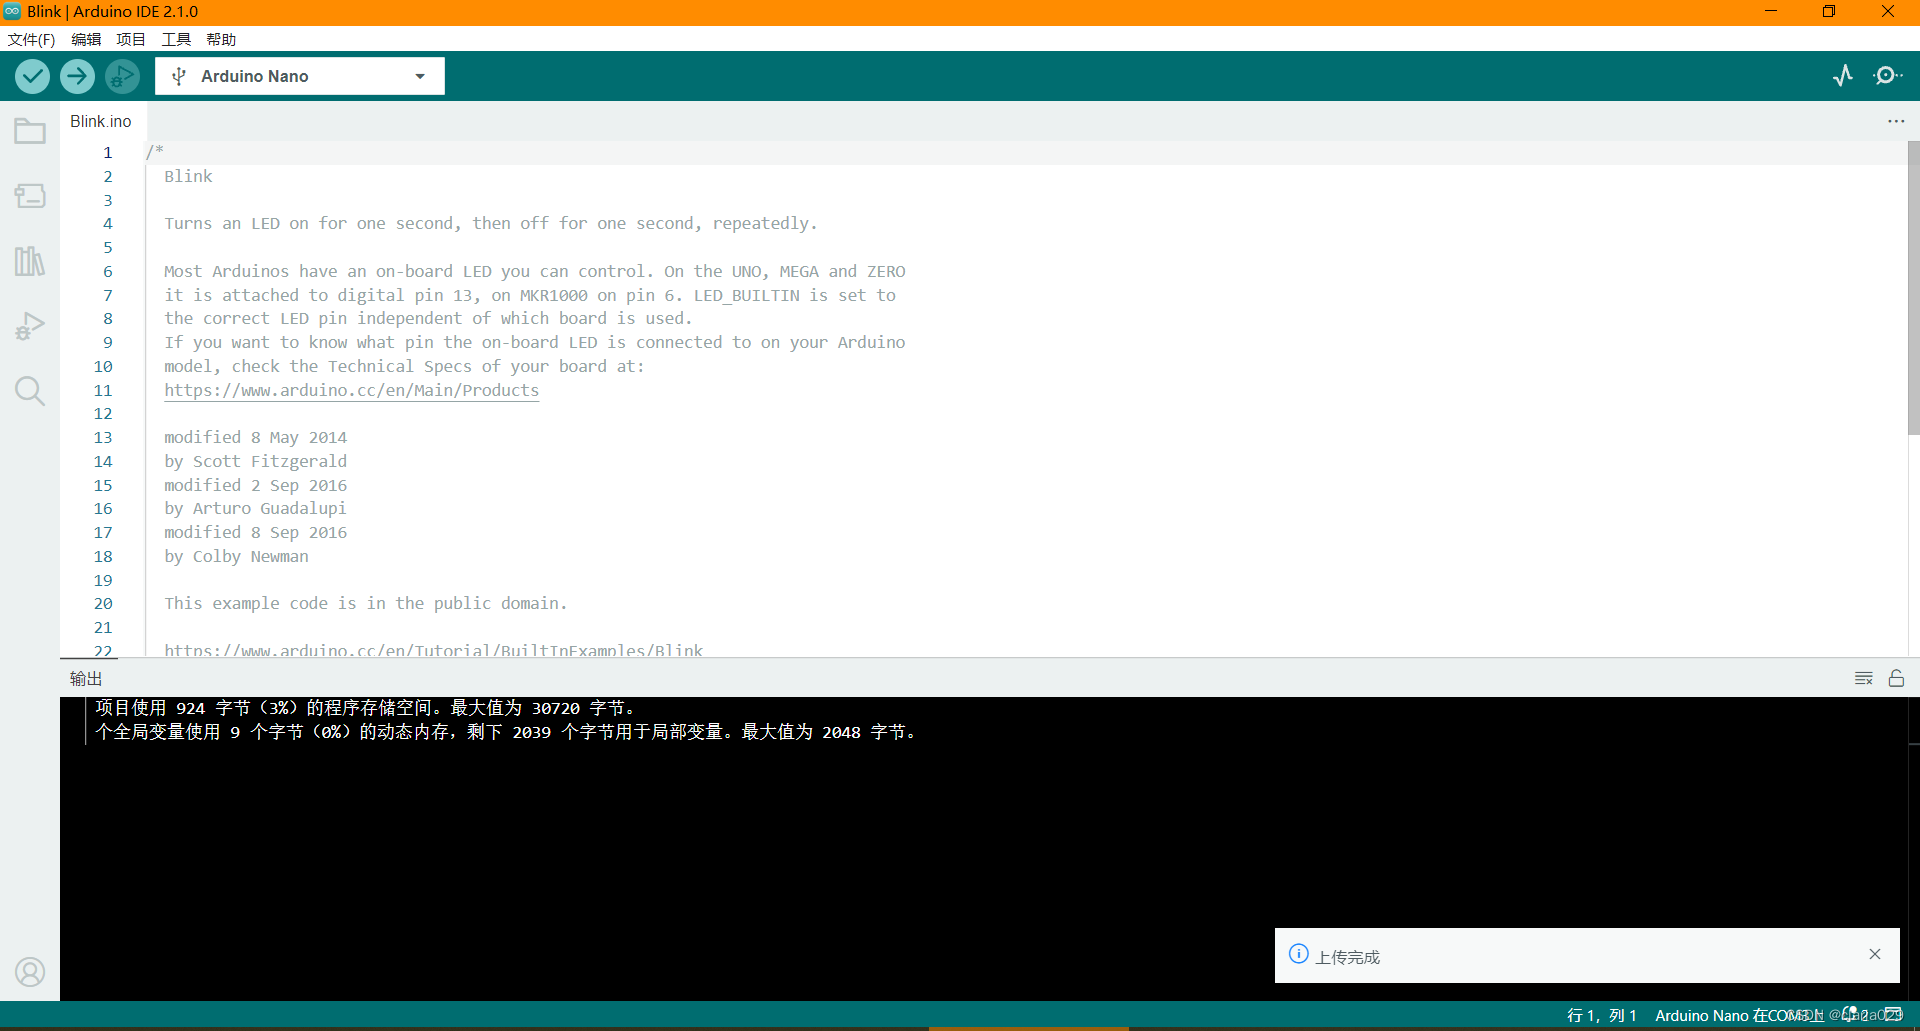Click the global variables memory output line
This screenshot has height=1031, width=1920.
(506, 732)
